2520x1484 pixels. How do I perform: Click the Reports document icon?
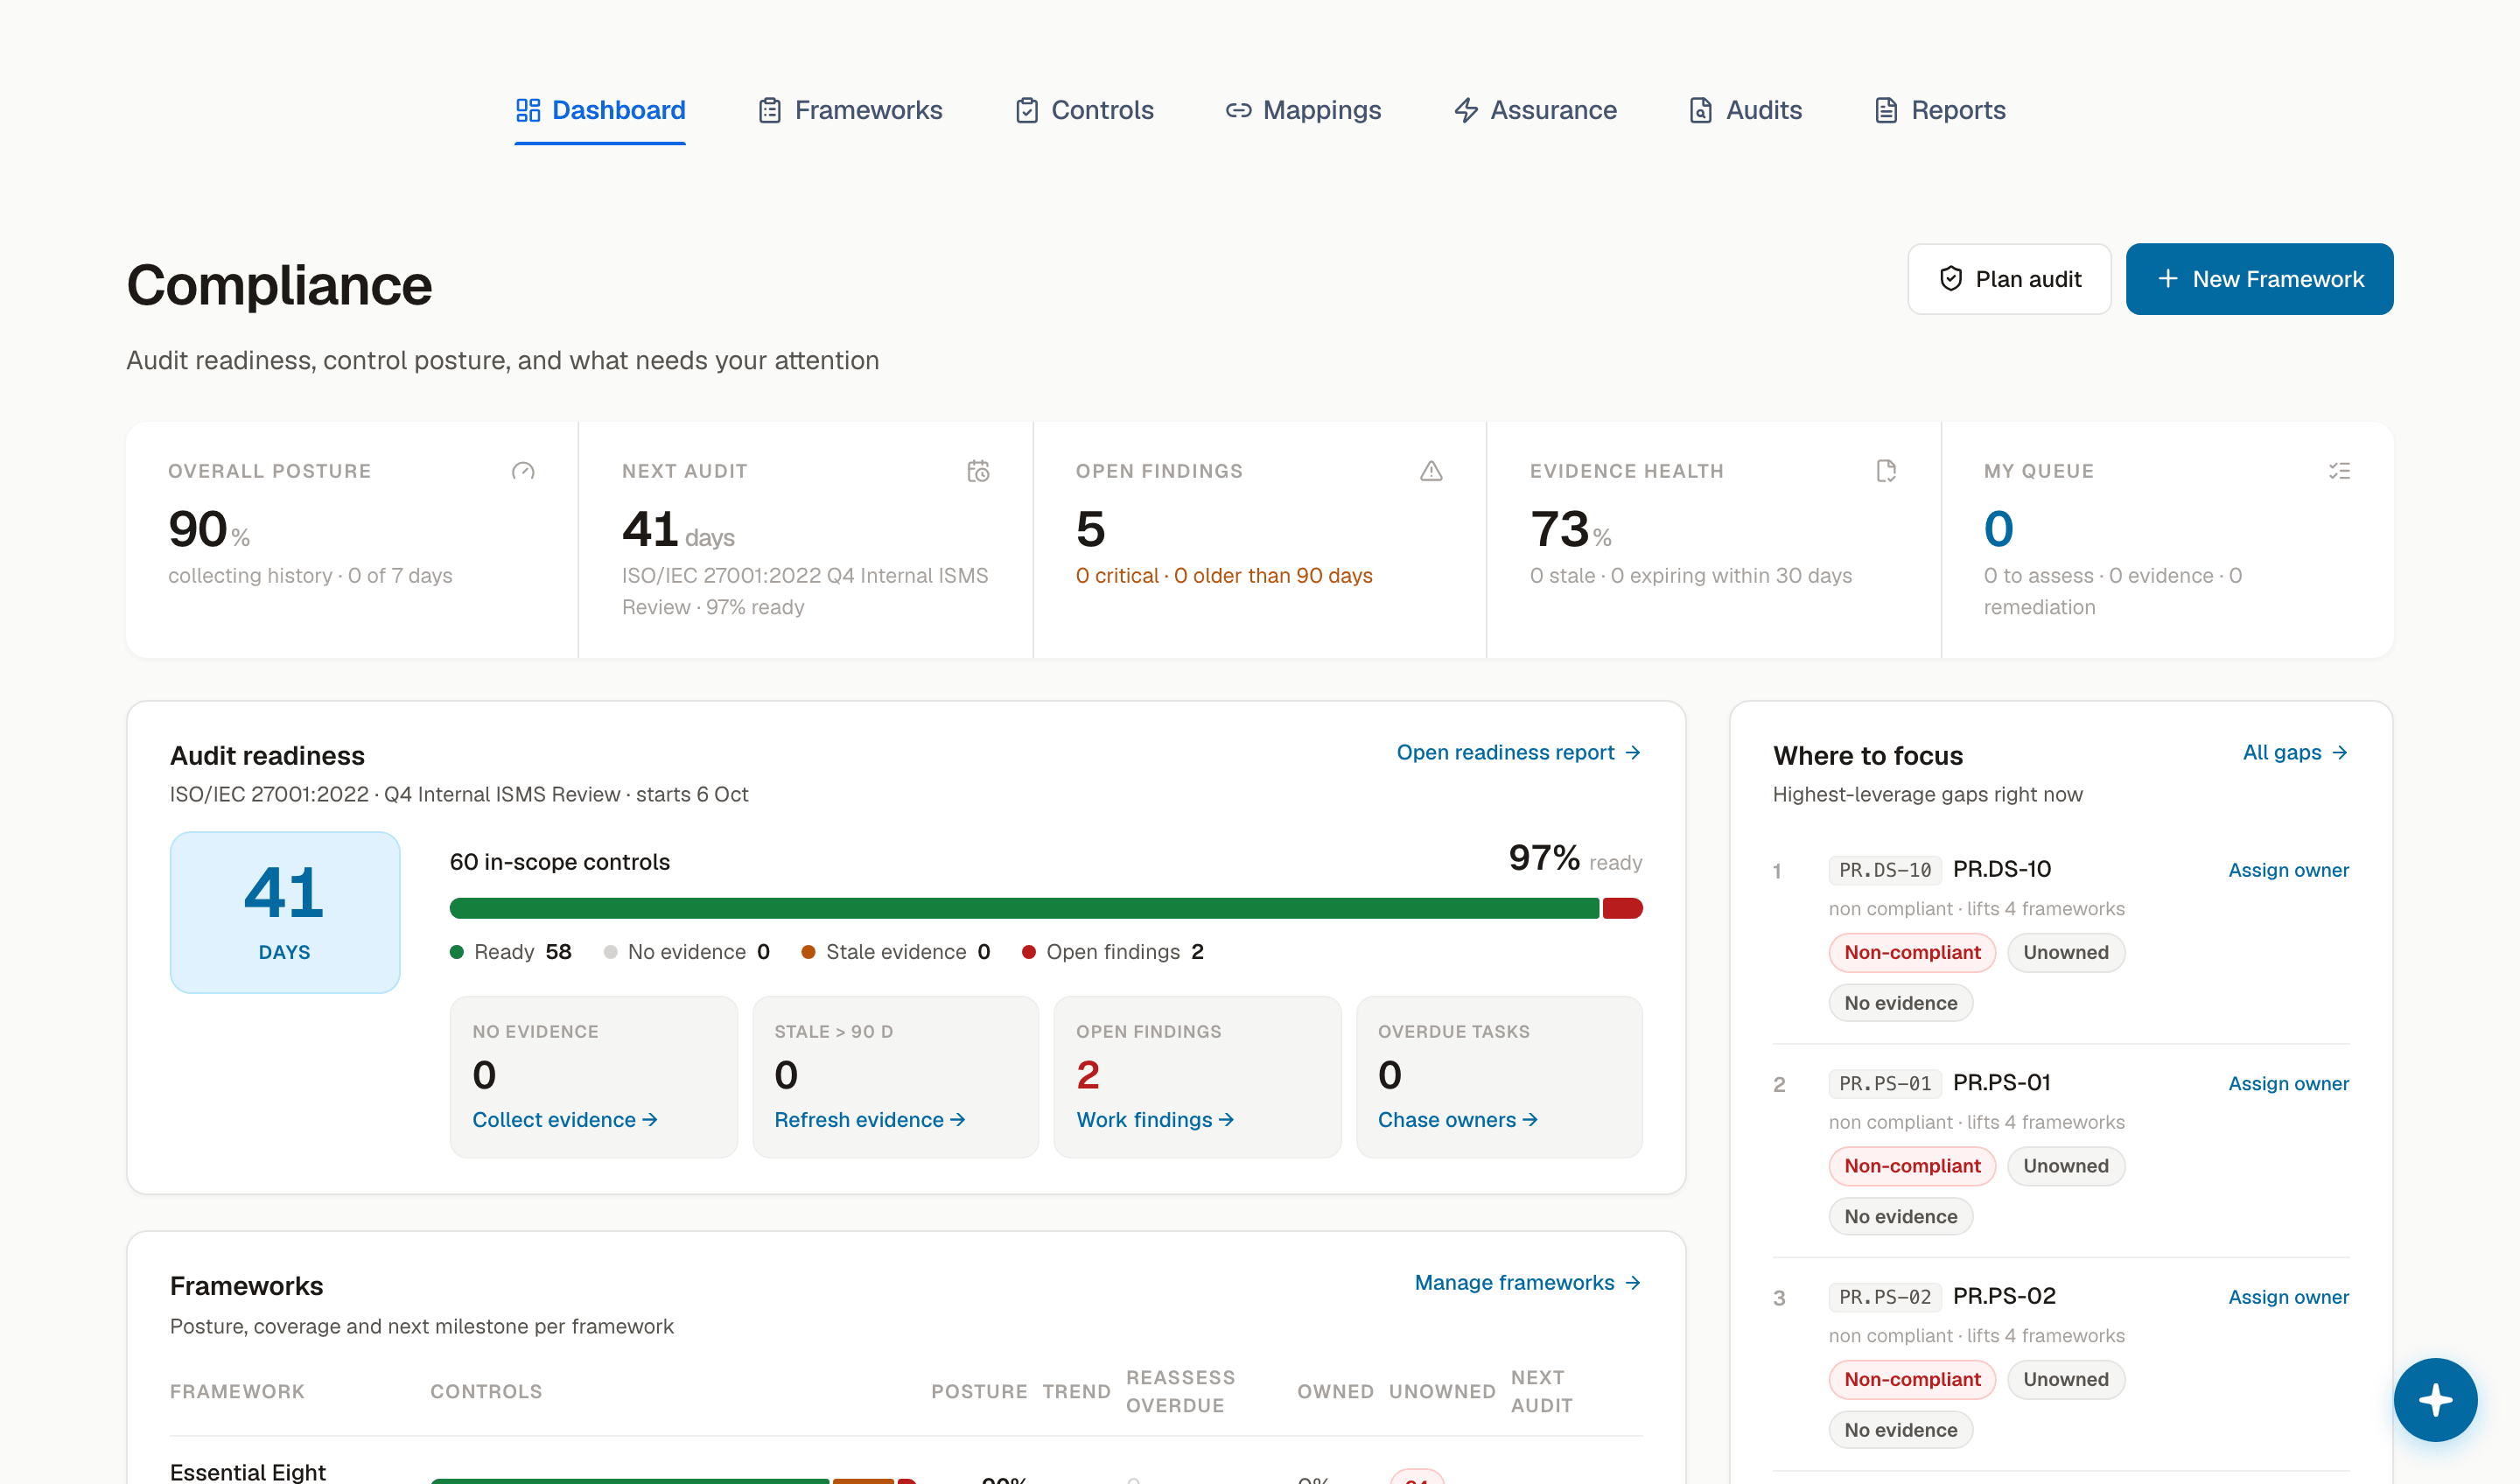click(x=1886, y=110)
